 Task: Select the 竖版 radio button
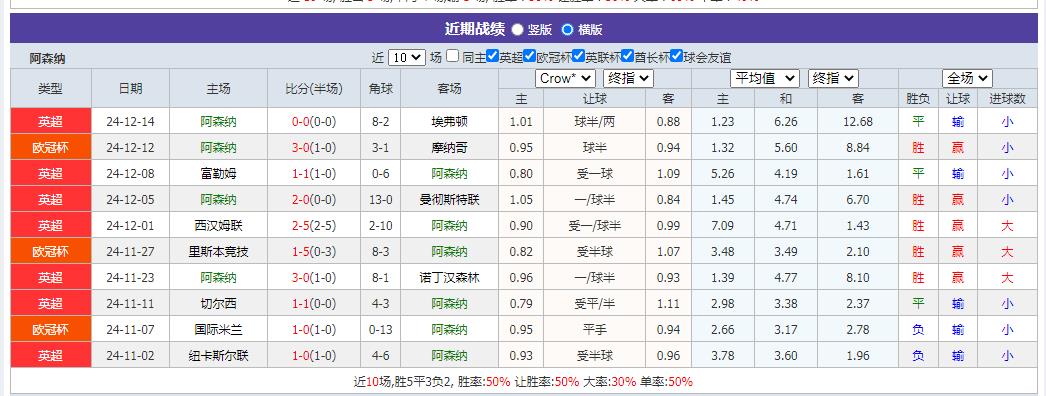click(x=517, y=29)
